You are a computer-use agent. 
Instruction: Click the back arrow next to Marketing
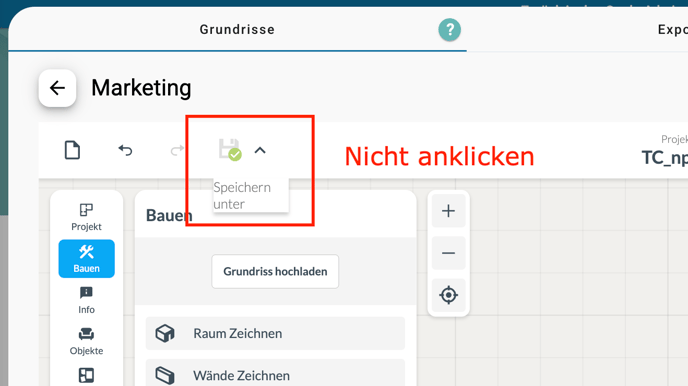[57, 88]
